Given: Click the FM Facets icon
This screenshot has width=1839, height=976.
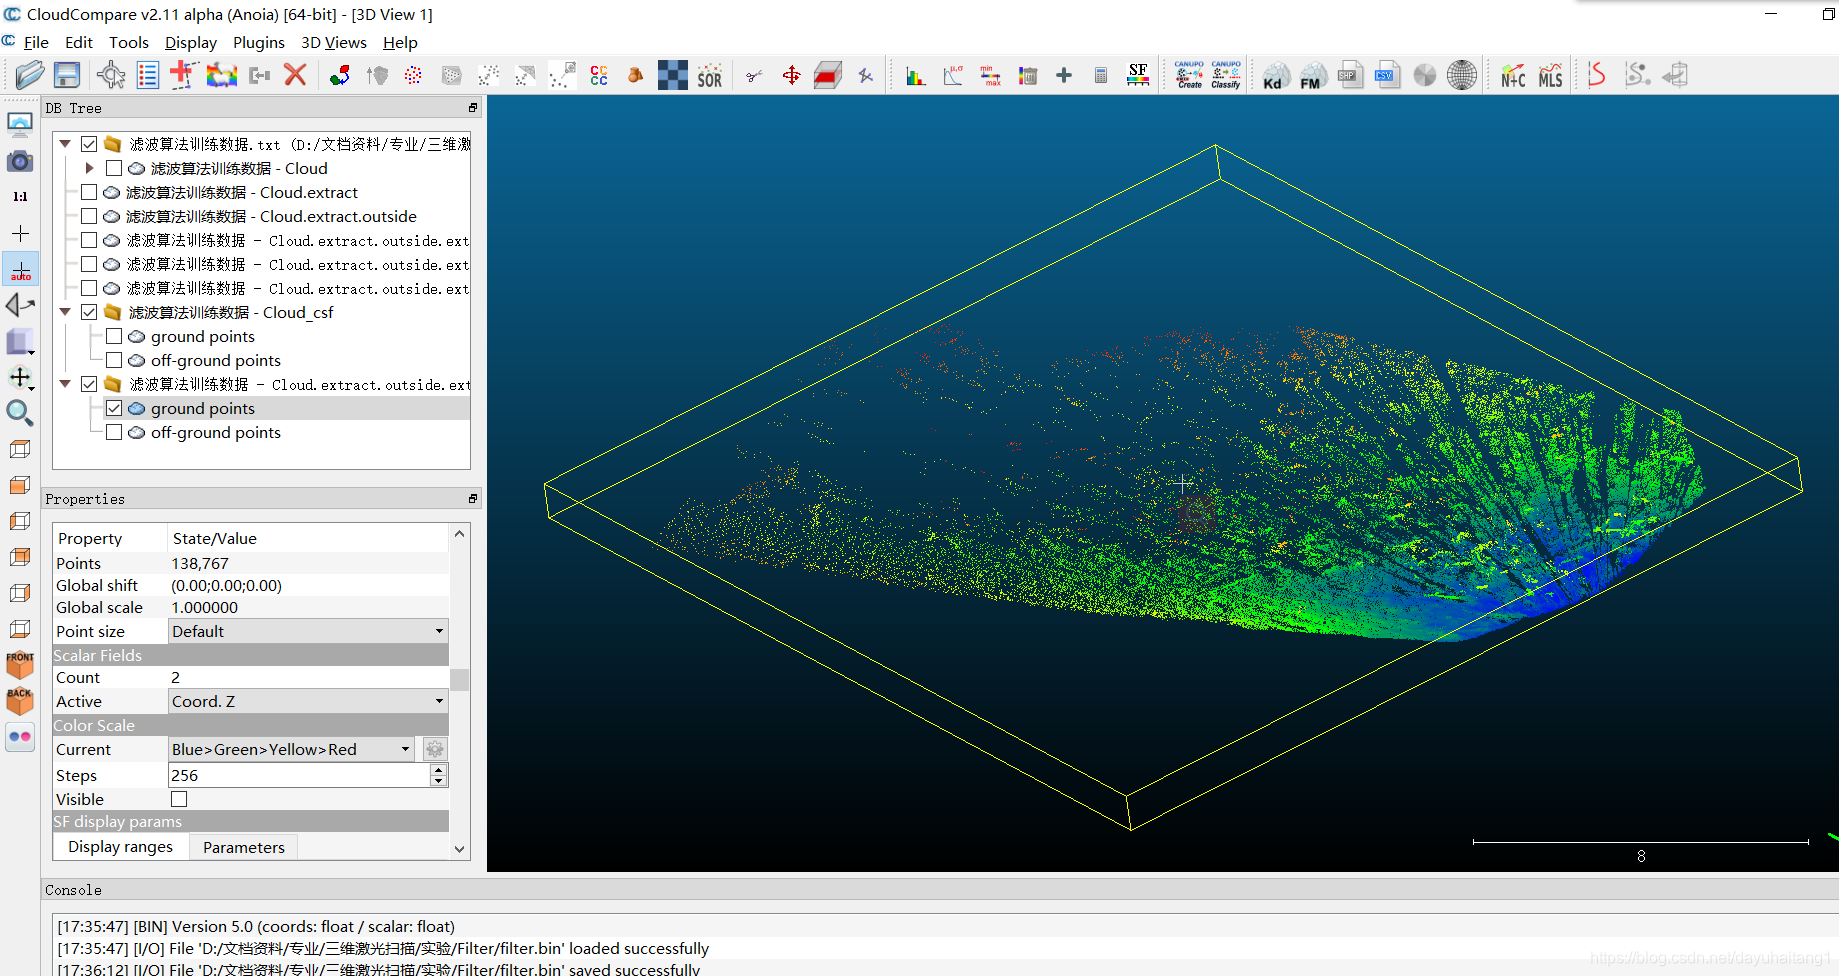Looking at the screenshot, I should click(1312, 75).
